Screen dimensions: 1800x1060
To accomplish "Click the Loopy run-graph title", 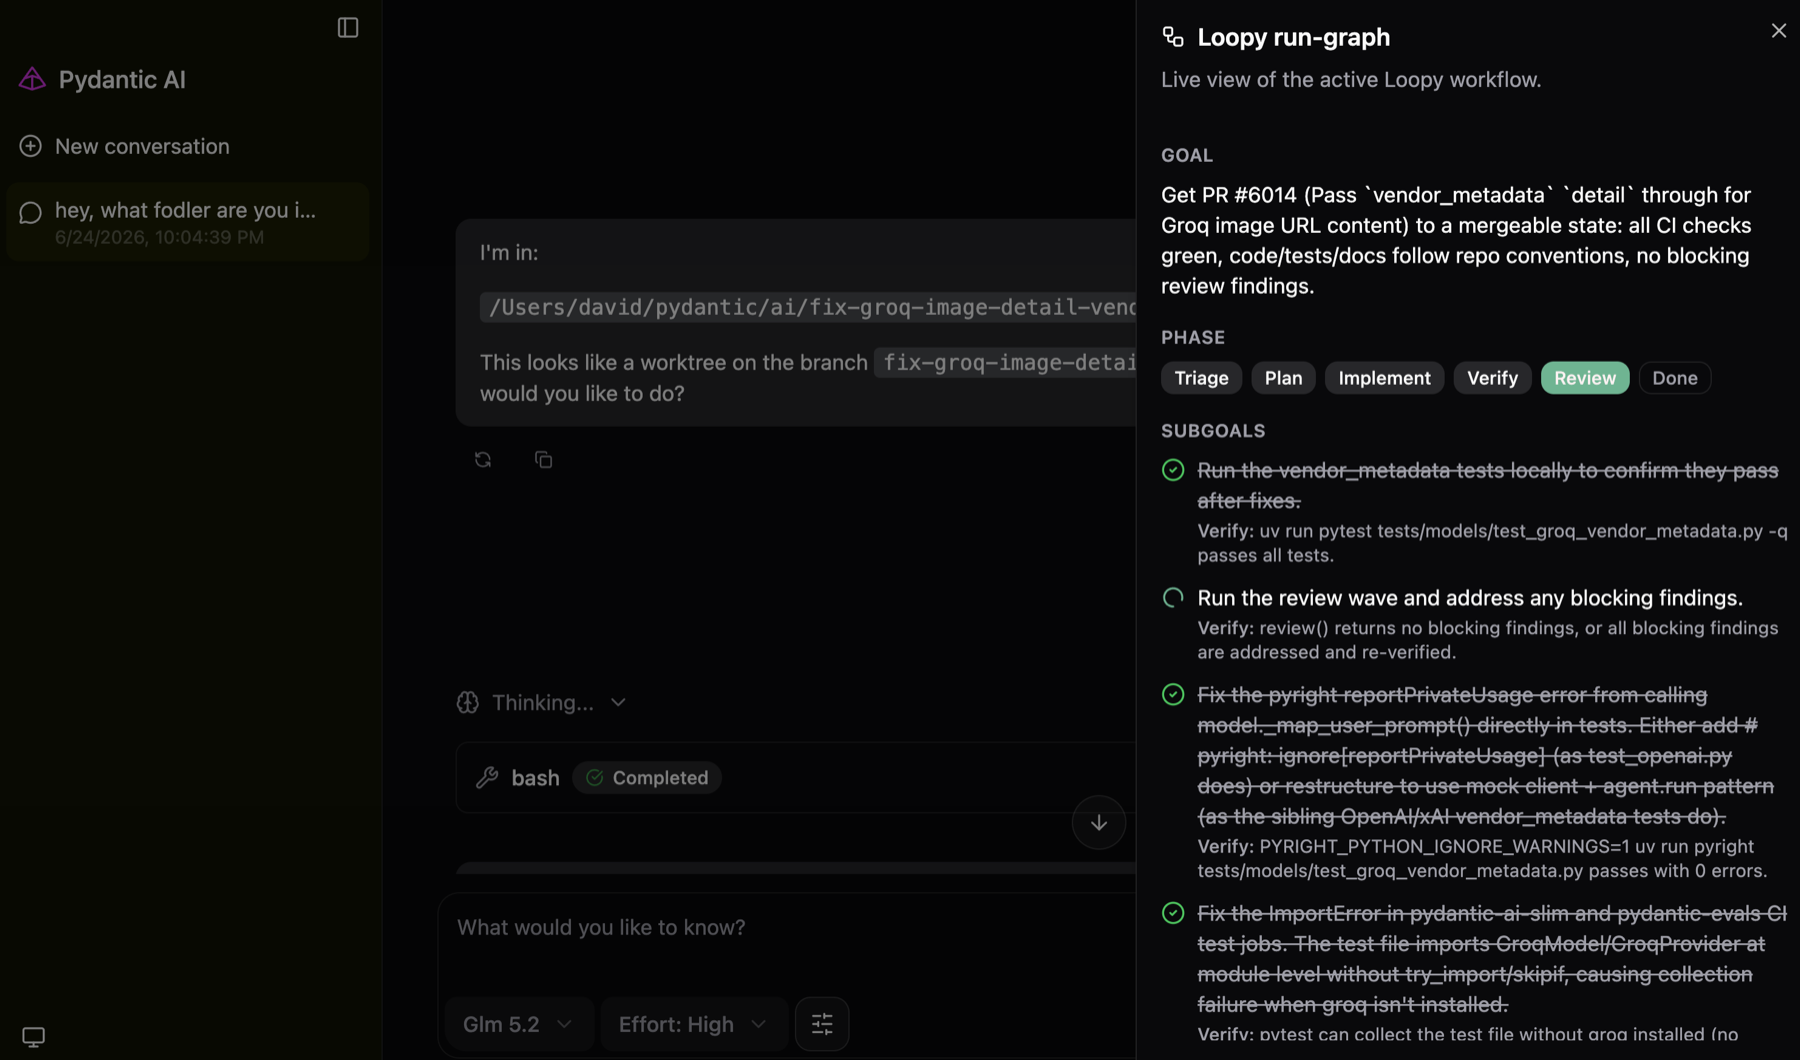I will tap(1293, 37).
